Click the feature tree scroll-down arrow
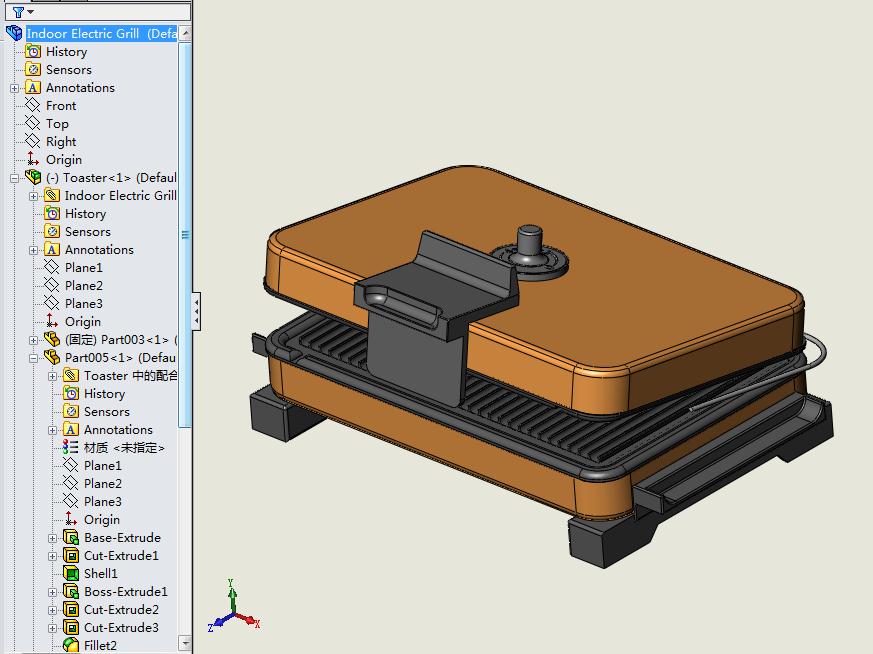 coord(185,643)
